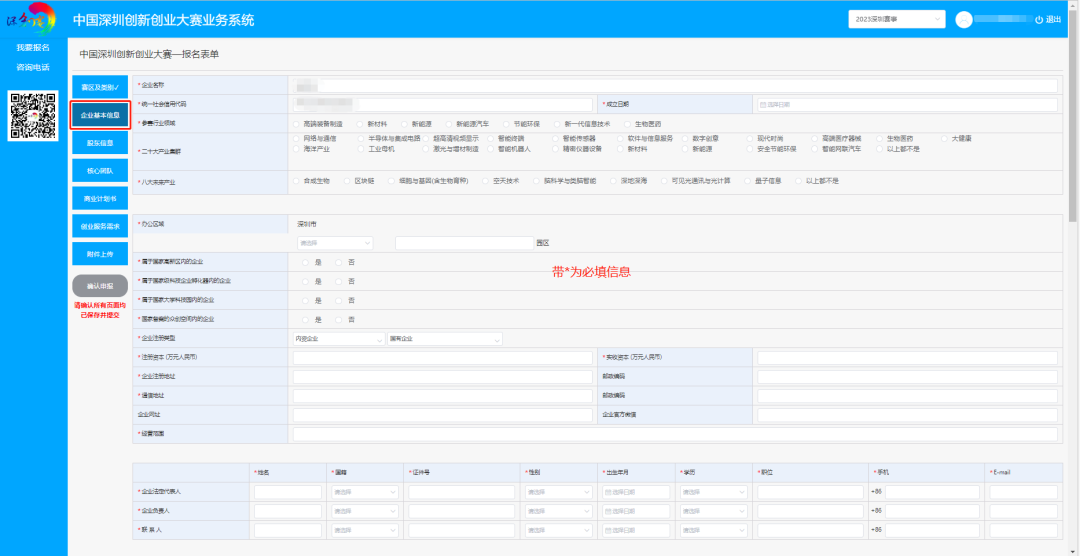Select 智能网联汽车 cluster radio
This screenshot has width=1080, height=556.
[814, 149]
